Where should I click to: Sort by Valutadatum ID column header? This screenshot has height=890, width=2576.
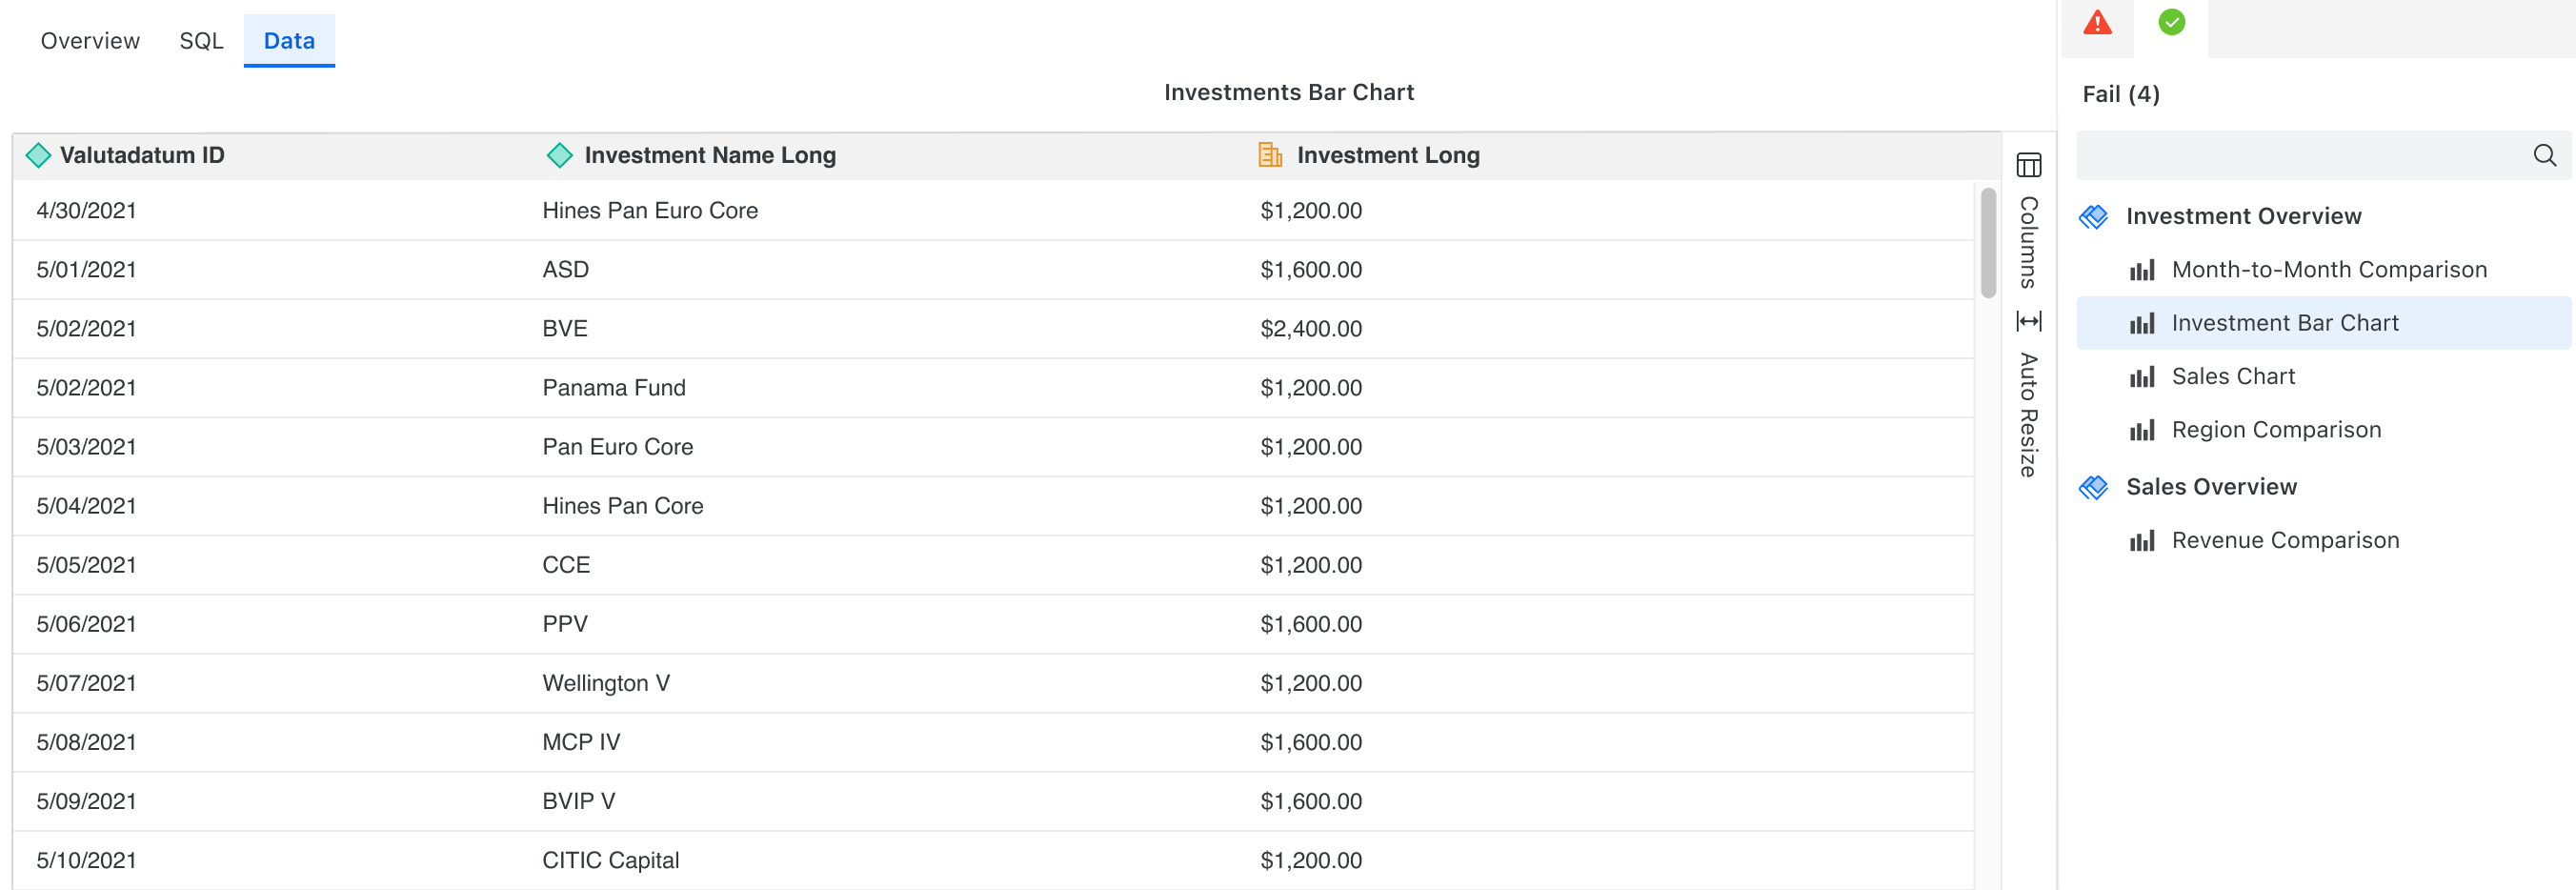142,155
